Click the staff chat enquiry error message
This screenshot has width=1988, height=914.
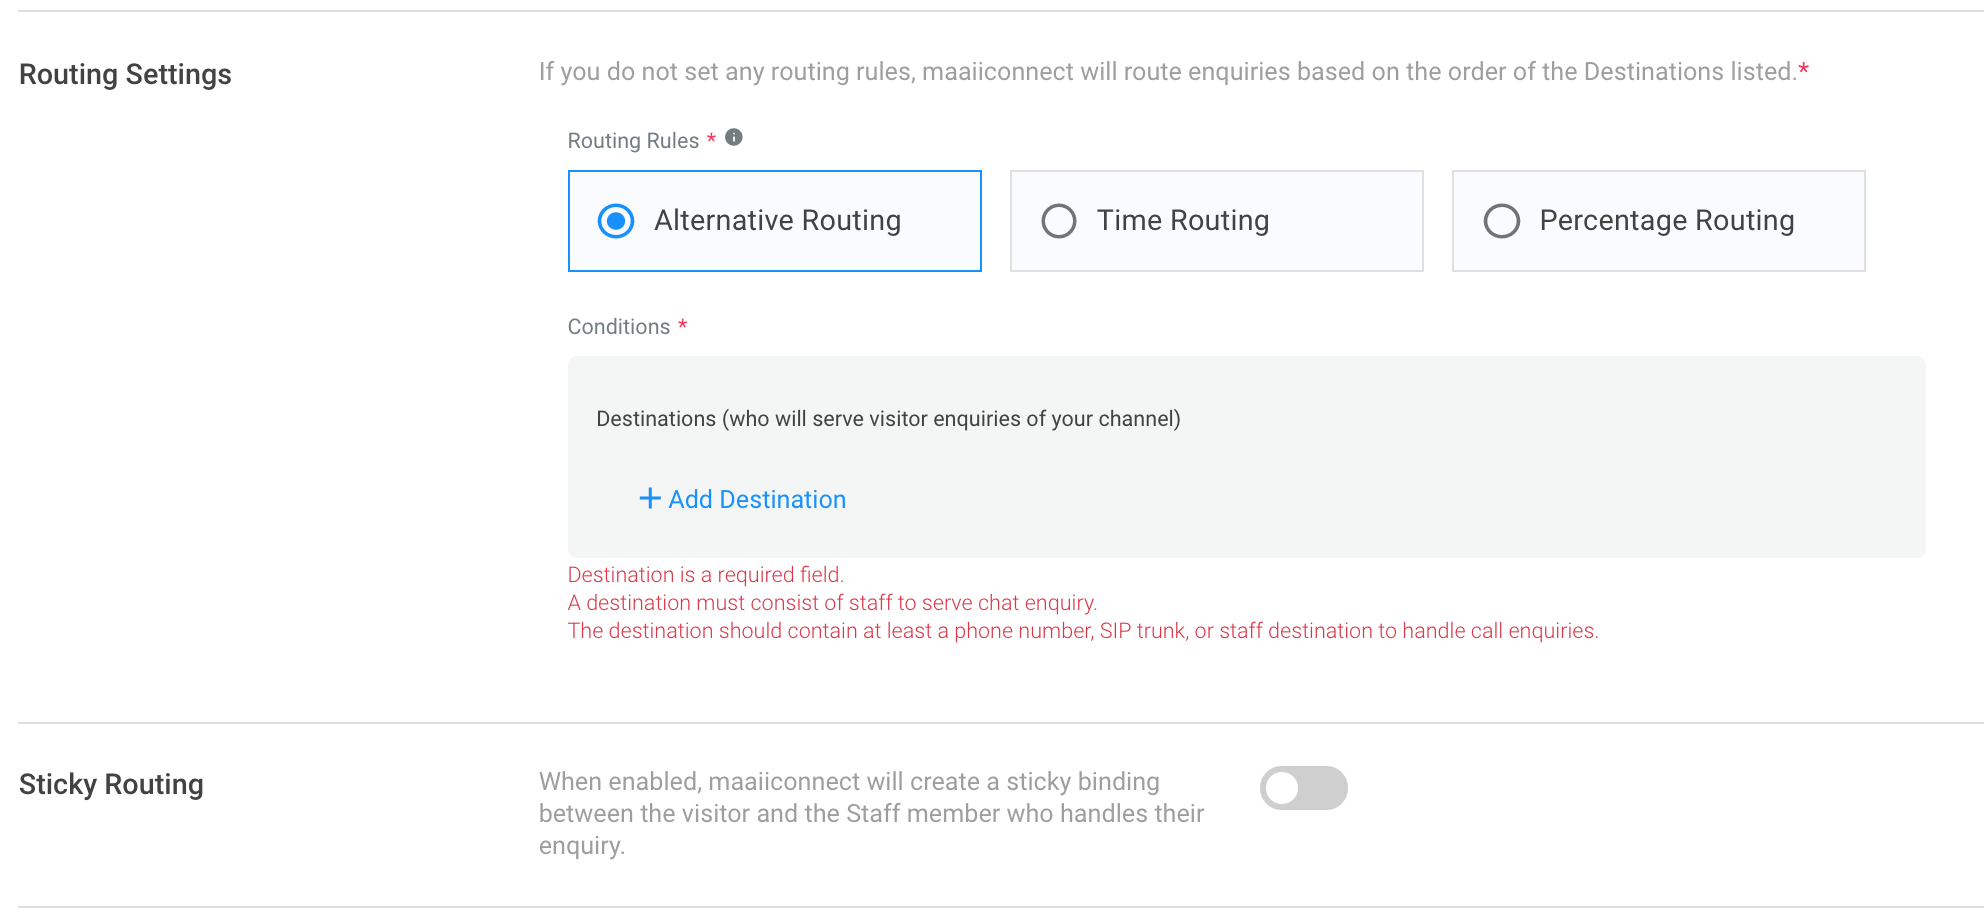click(x=833, y=603)
